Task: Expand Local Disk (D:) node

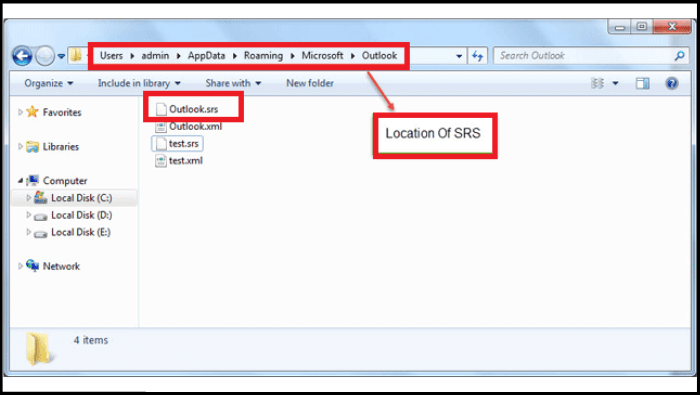Action: tap(29, 215)
